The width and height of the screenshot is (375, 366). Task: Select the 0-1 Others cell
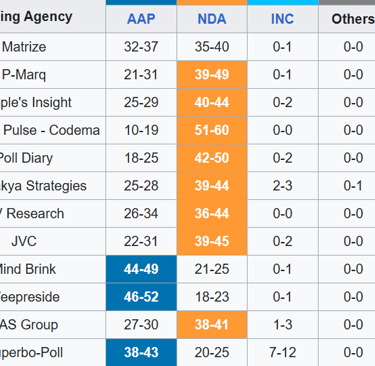353,186
